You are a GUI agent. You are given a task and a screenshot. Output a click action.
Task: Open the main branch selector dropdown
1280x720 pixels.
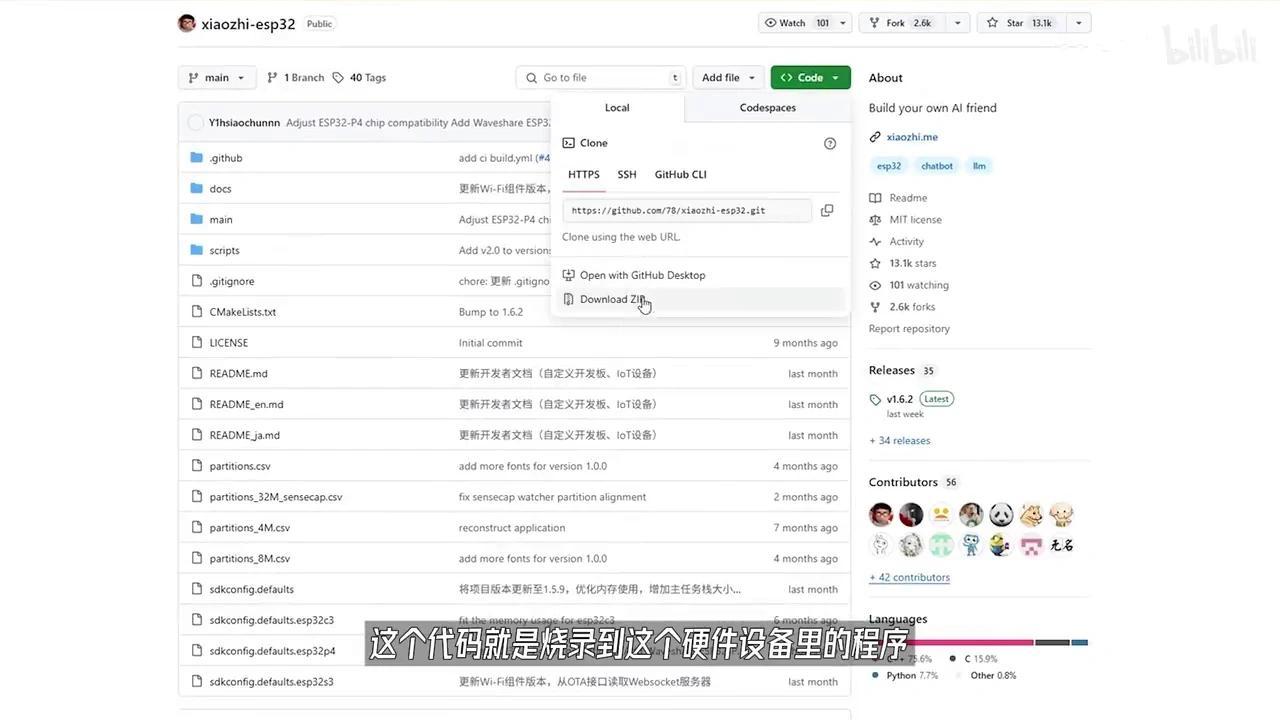pos(217,78)
